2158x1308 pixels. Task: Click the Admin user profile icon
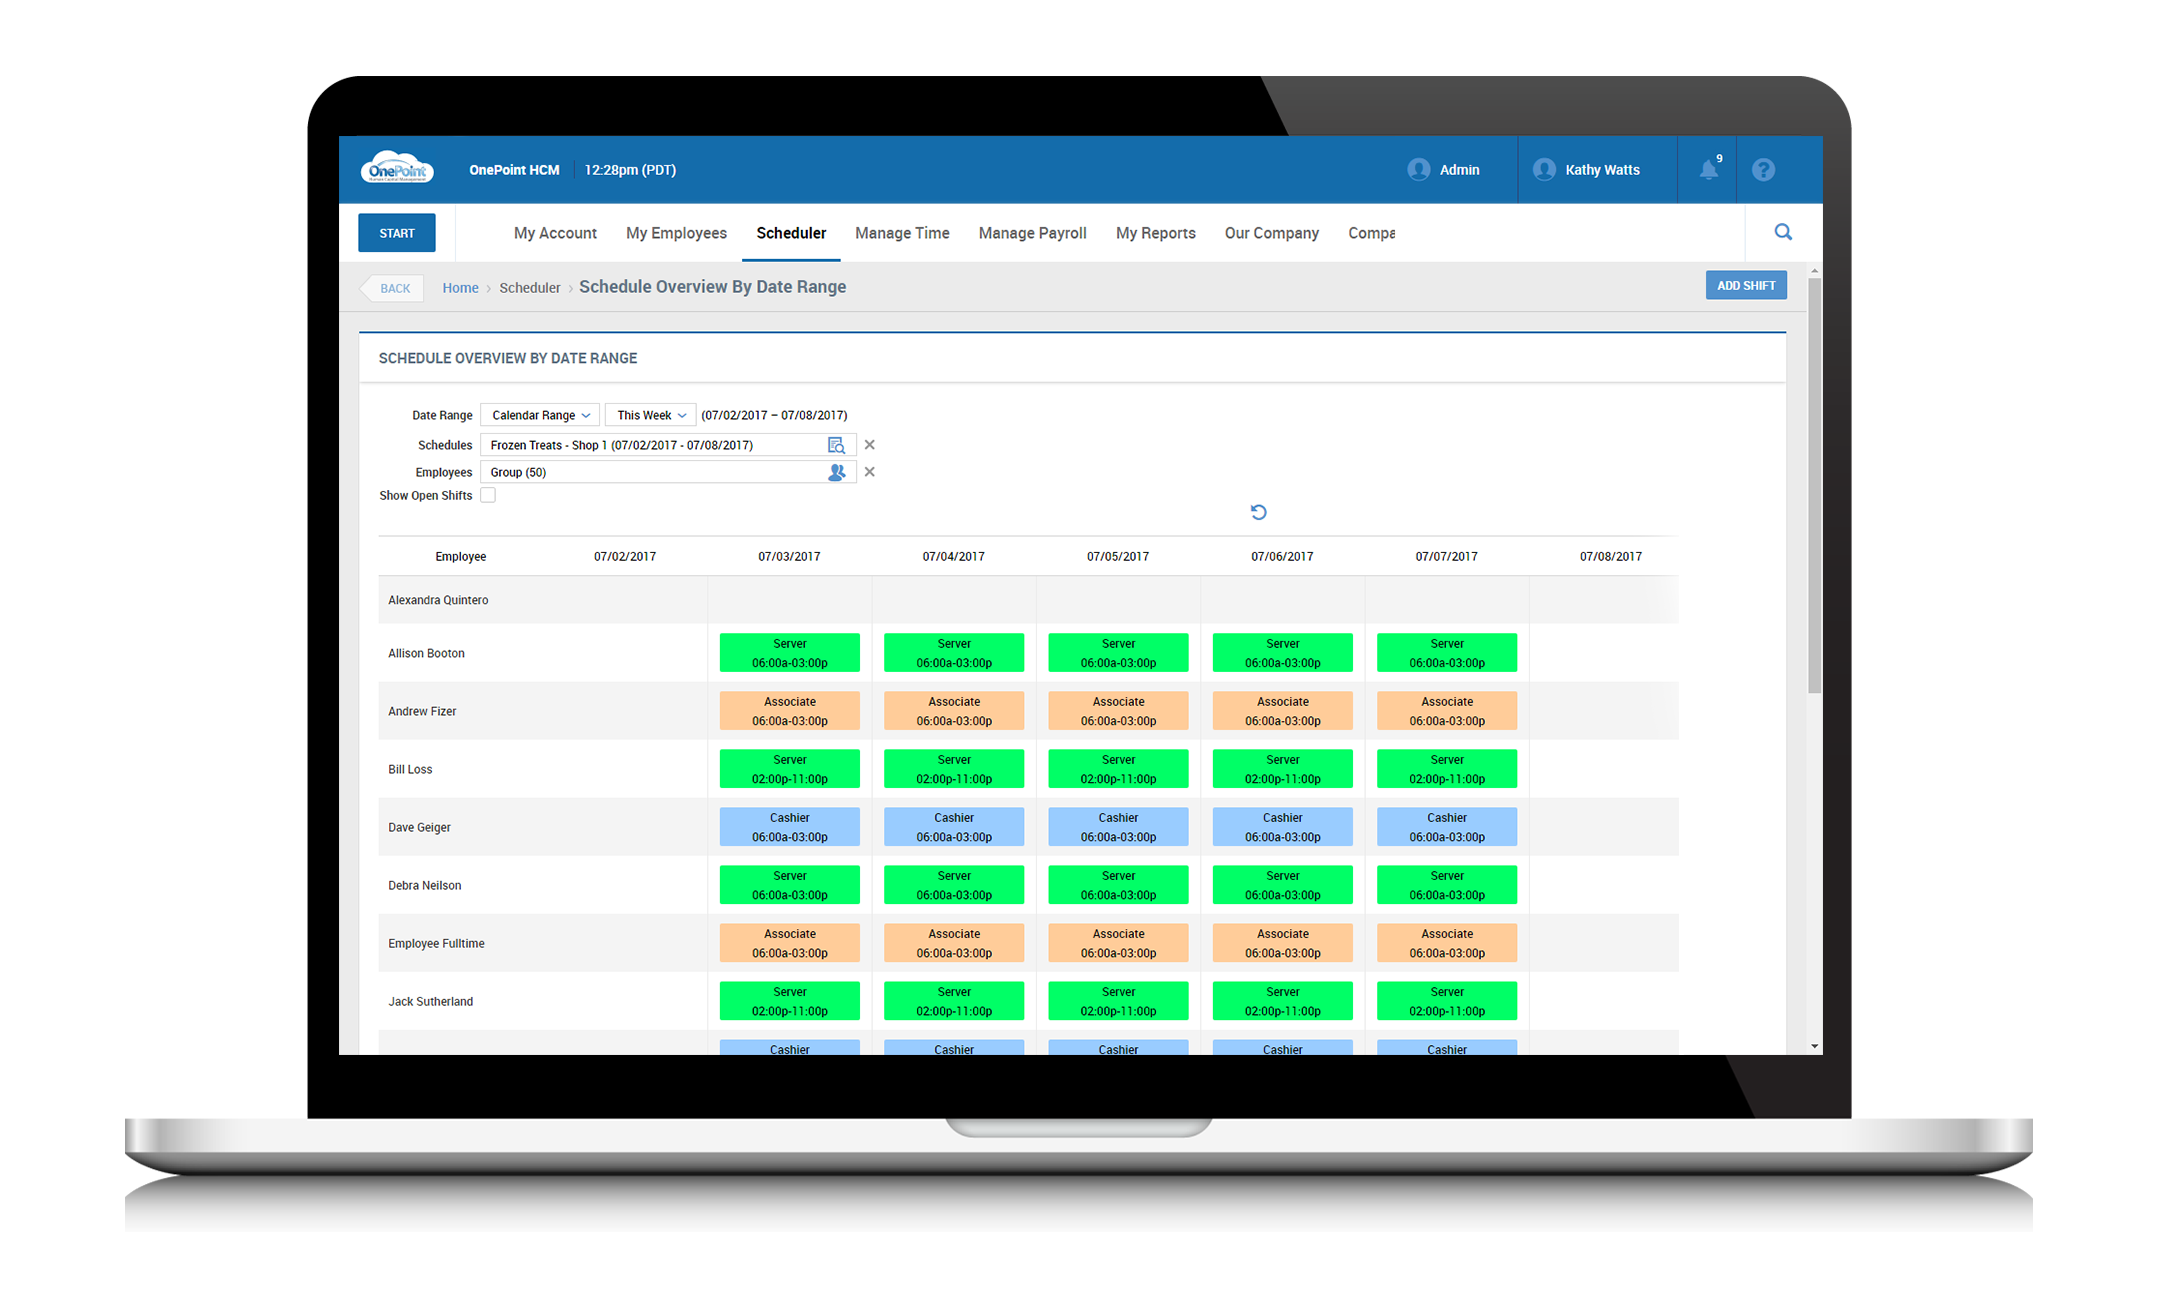[1418, 169]
